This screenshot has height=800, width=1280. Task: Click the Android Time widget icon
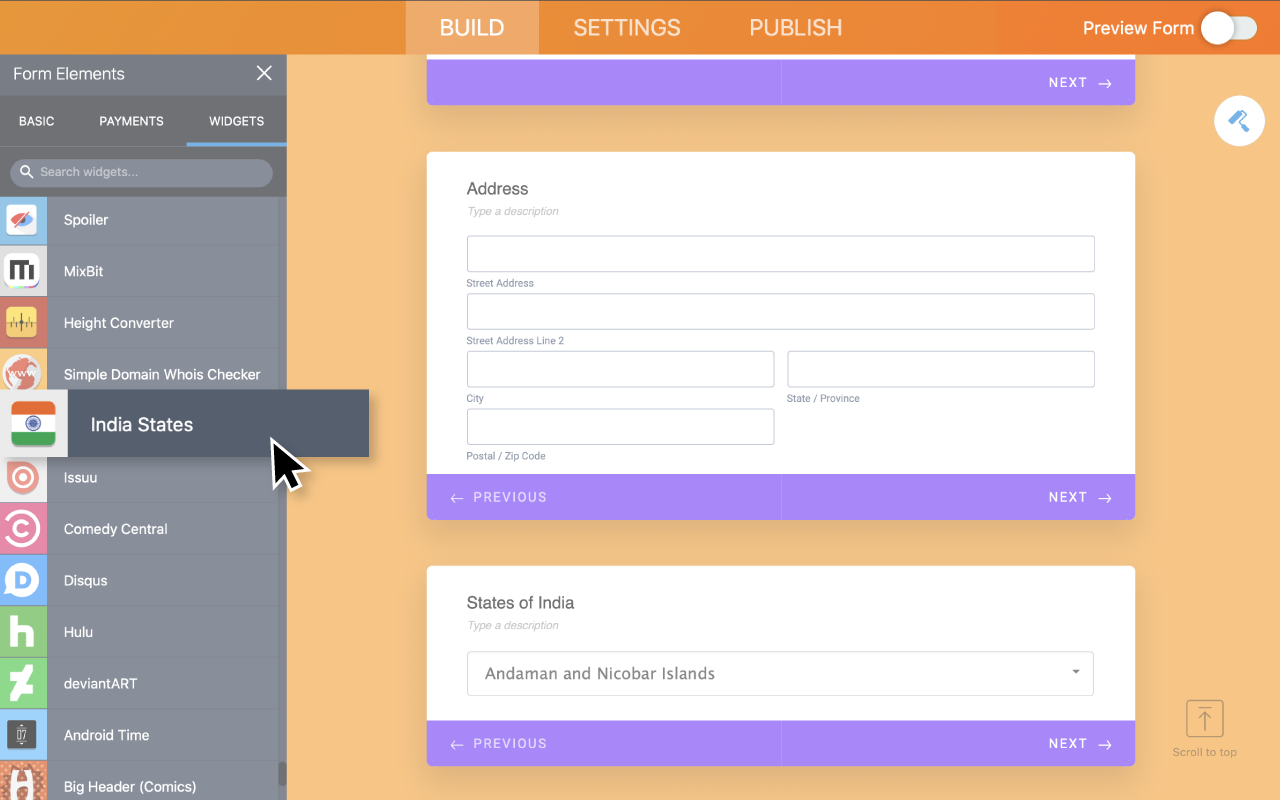[22, 735]
